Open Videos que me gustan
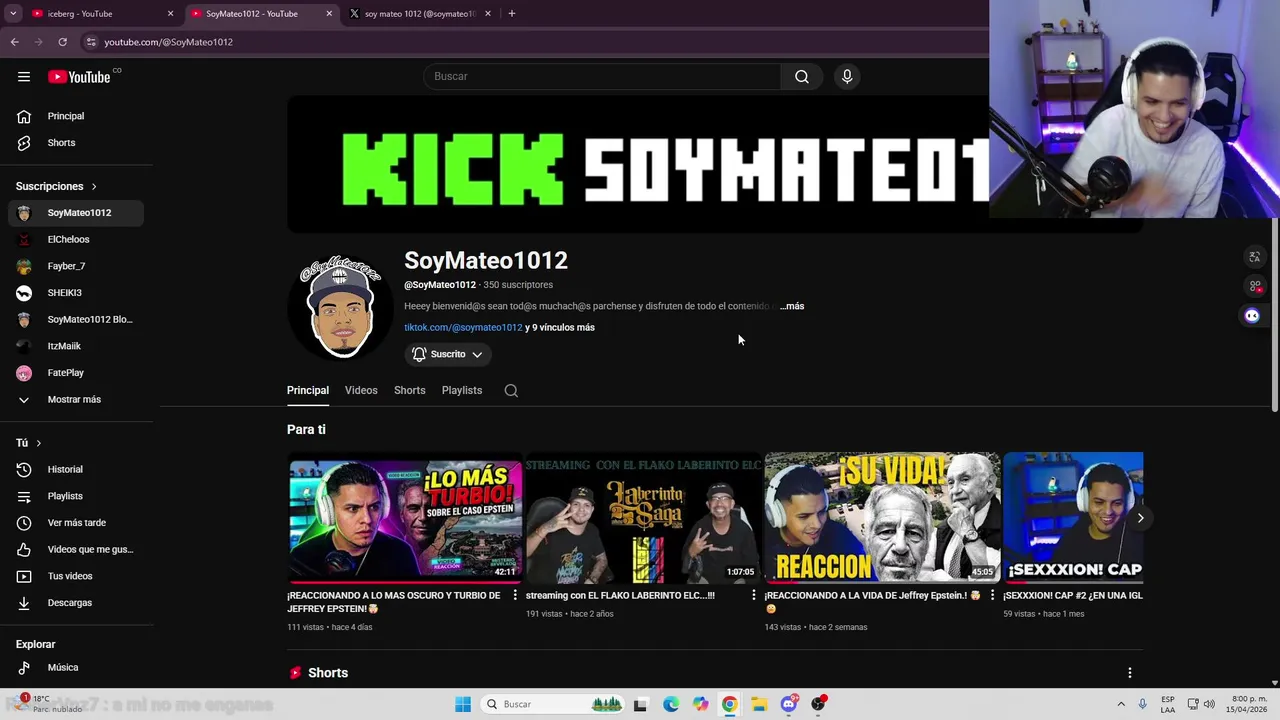Screen dimensions: 1280x720 pyautogui.click(x=76, y=549)
